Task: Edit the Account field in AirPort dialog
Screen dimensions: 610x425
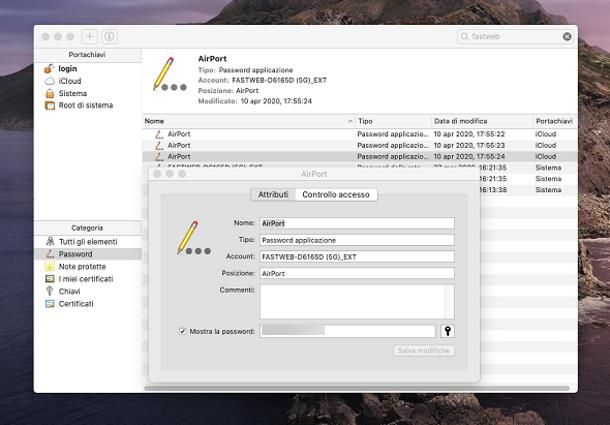Action: point(357,257)
